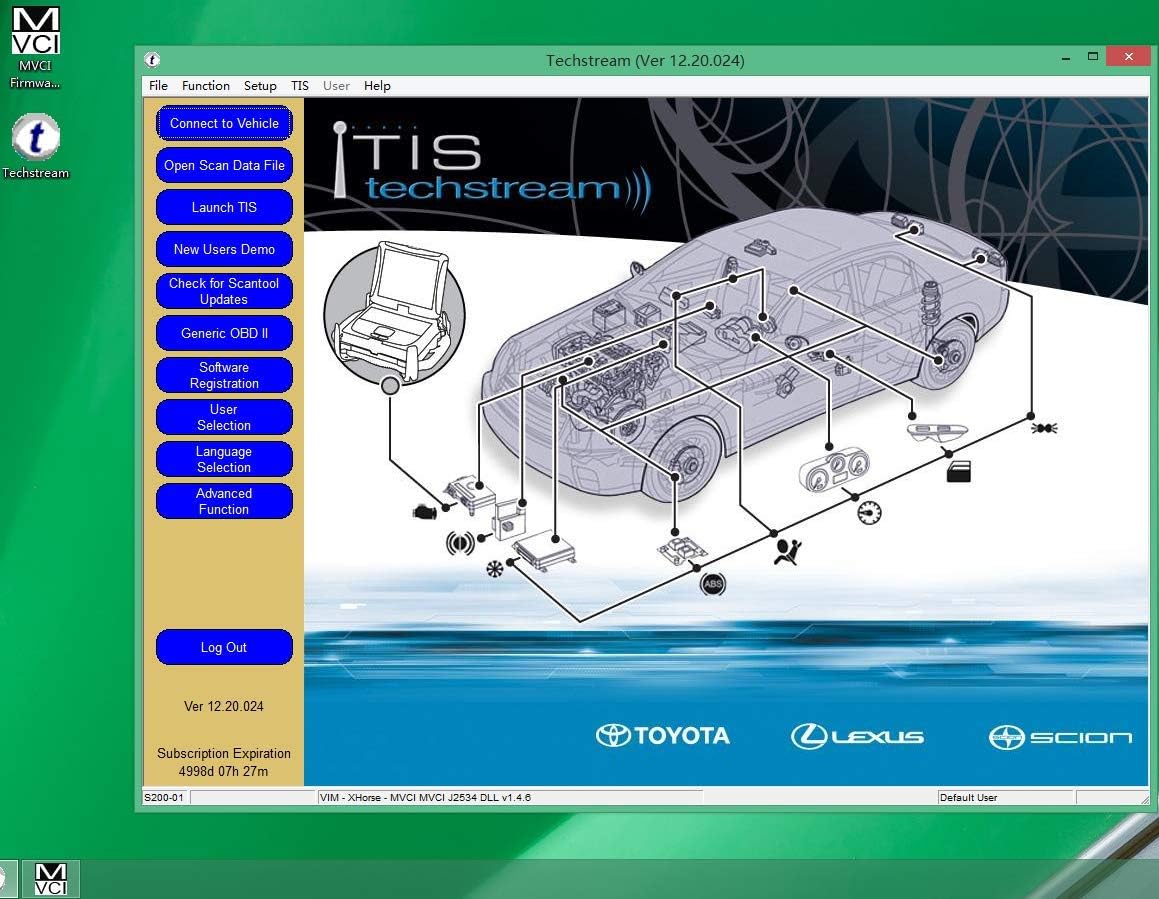Click the air conditioning snowflake icon
The width and height of the screenshot is (1159, 899).
(494, 569)
